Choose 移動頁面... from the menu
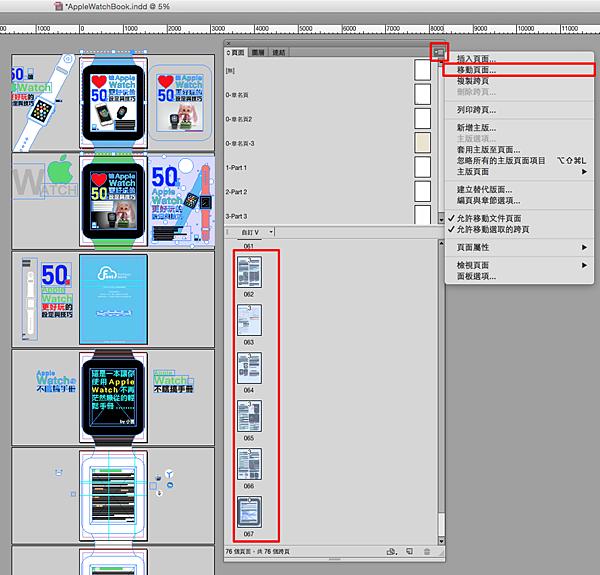 coord(519,70)
